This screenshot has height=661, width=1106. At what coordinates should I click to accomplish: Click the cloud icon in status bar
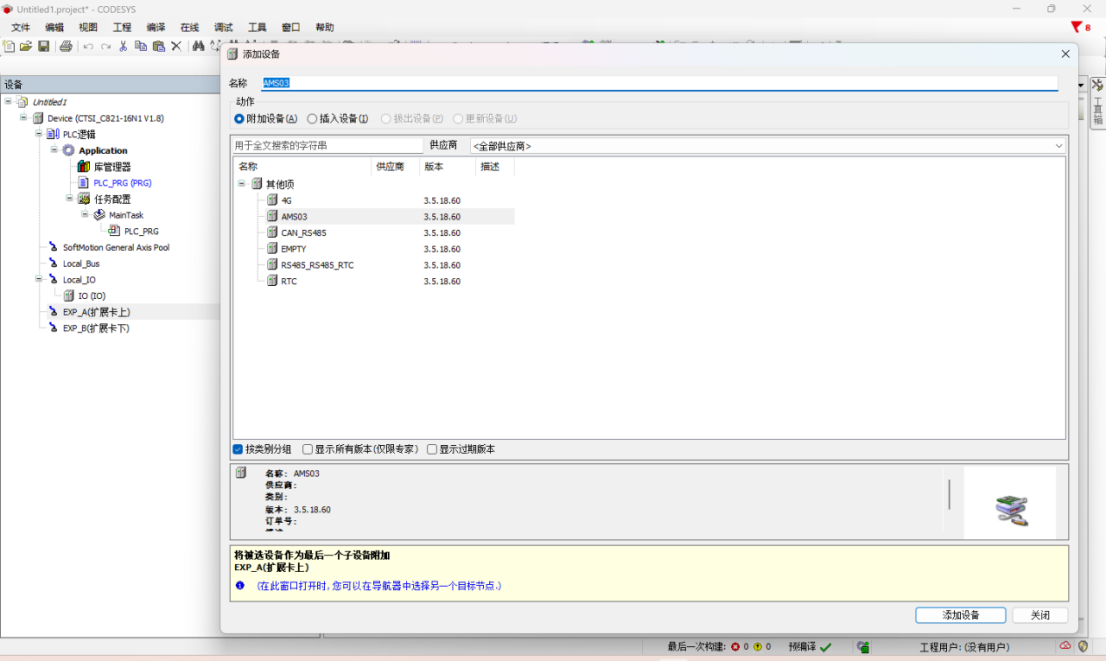1065,645
